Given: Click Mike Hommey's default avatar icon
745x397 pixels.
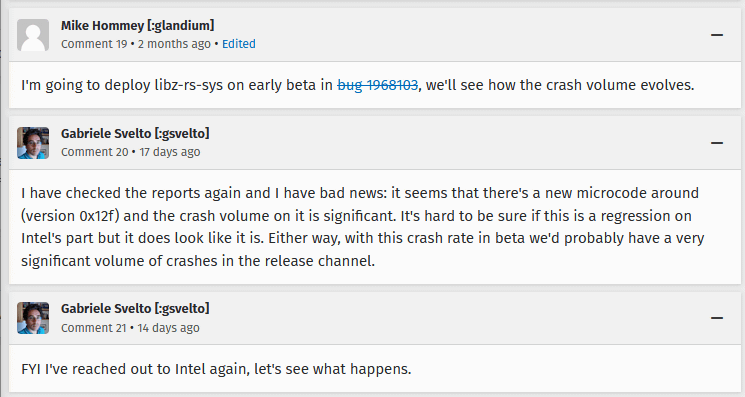Looking at the screenshot, I should 33,35.
